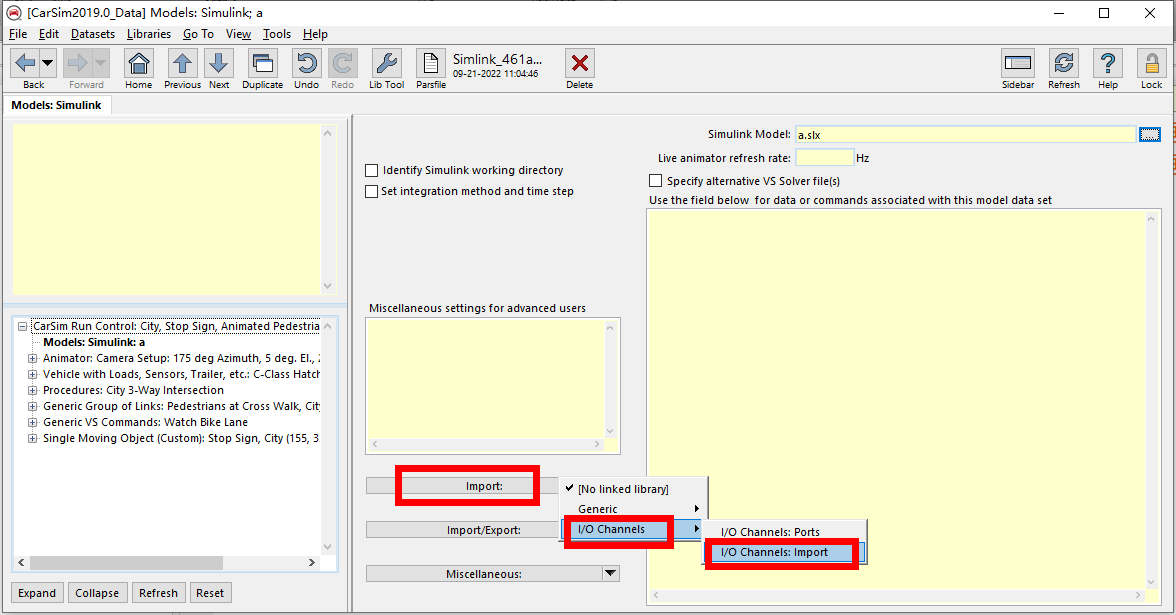Expand Animator: Camera Setup tree node
This screenshot has height=615, width=1176.
(32, 358)
